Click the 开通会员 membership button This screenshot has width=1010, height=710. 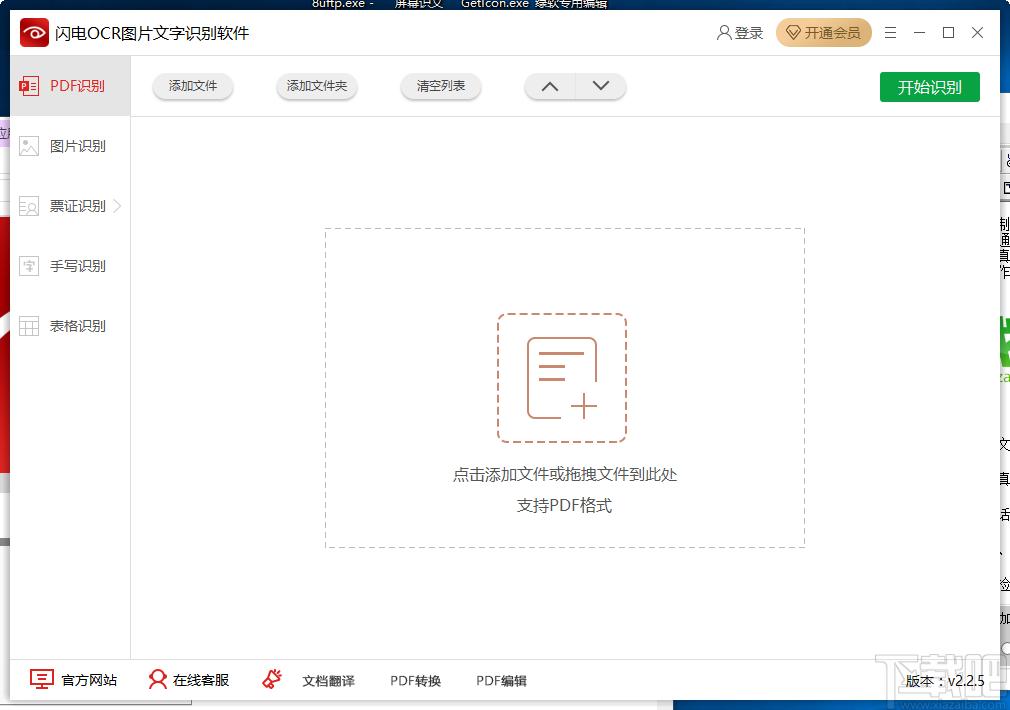click(x=823, y=32)
